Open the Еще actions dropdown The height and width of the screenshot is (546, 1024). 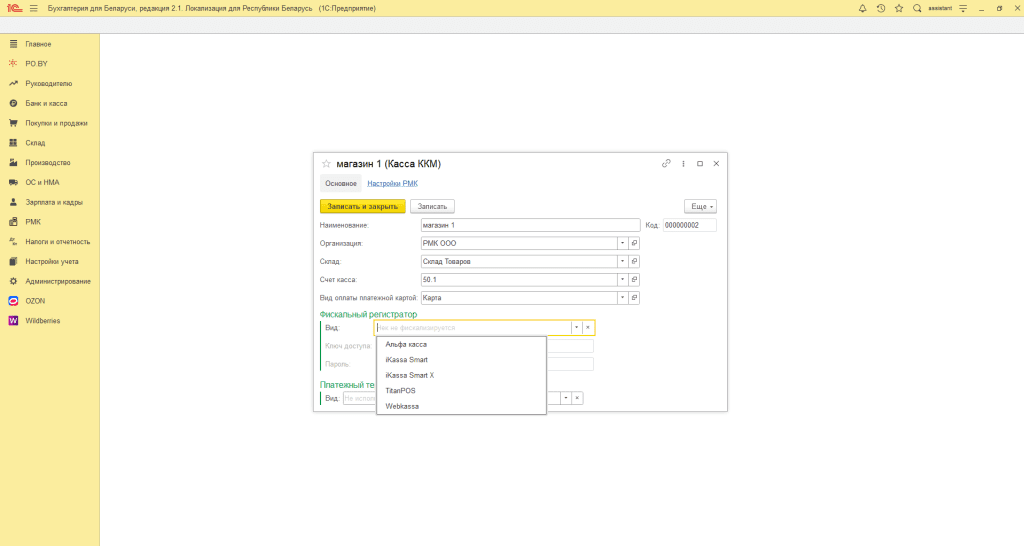[700, 206]
